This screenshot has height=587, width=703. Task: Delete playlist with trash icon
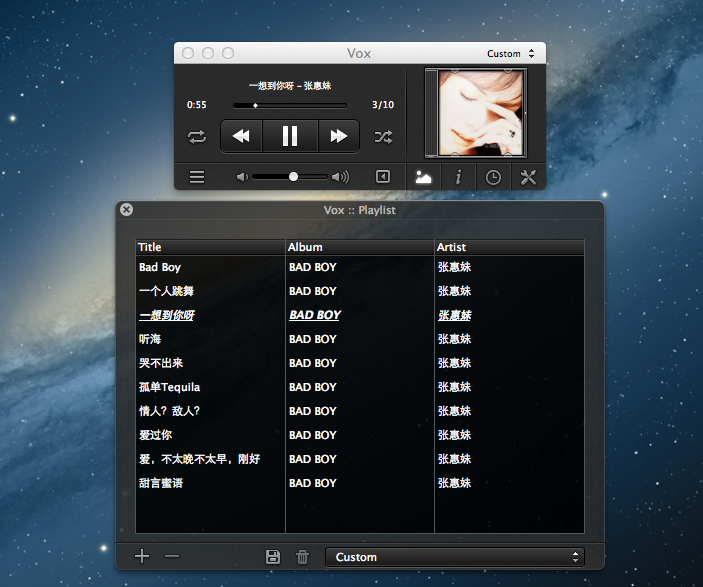(302, 557)
